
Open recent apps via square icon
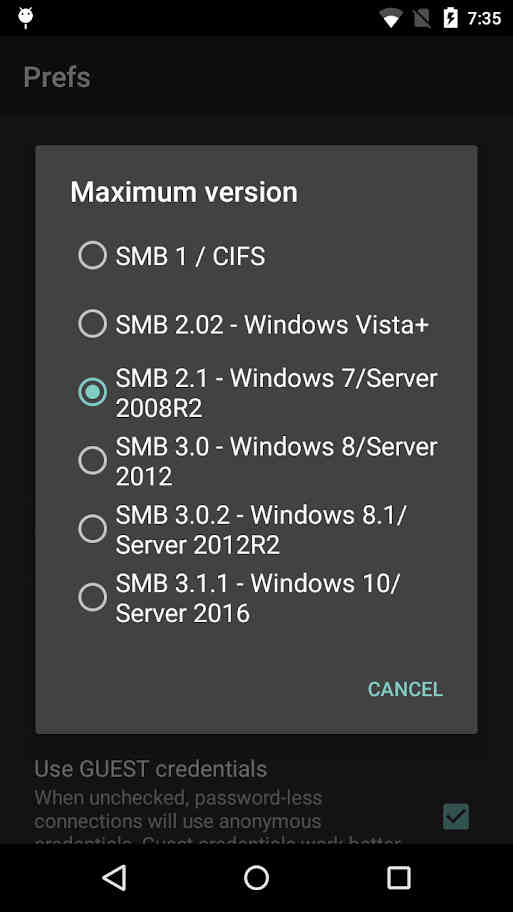point(398,878)
